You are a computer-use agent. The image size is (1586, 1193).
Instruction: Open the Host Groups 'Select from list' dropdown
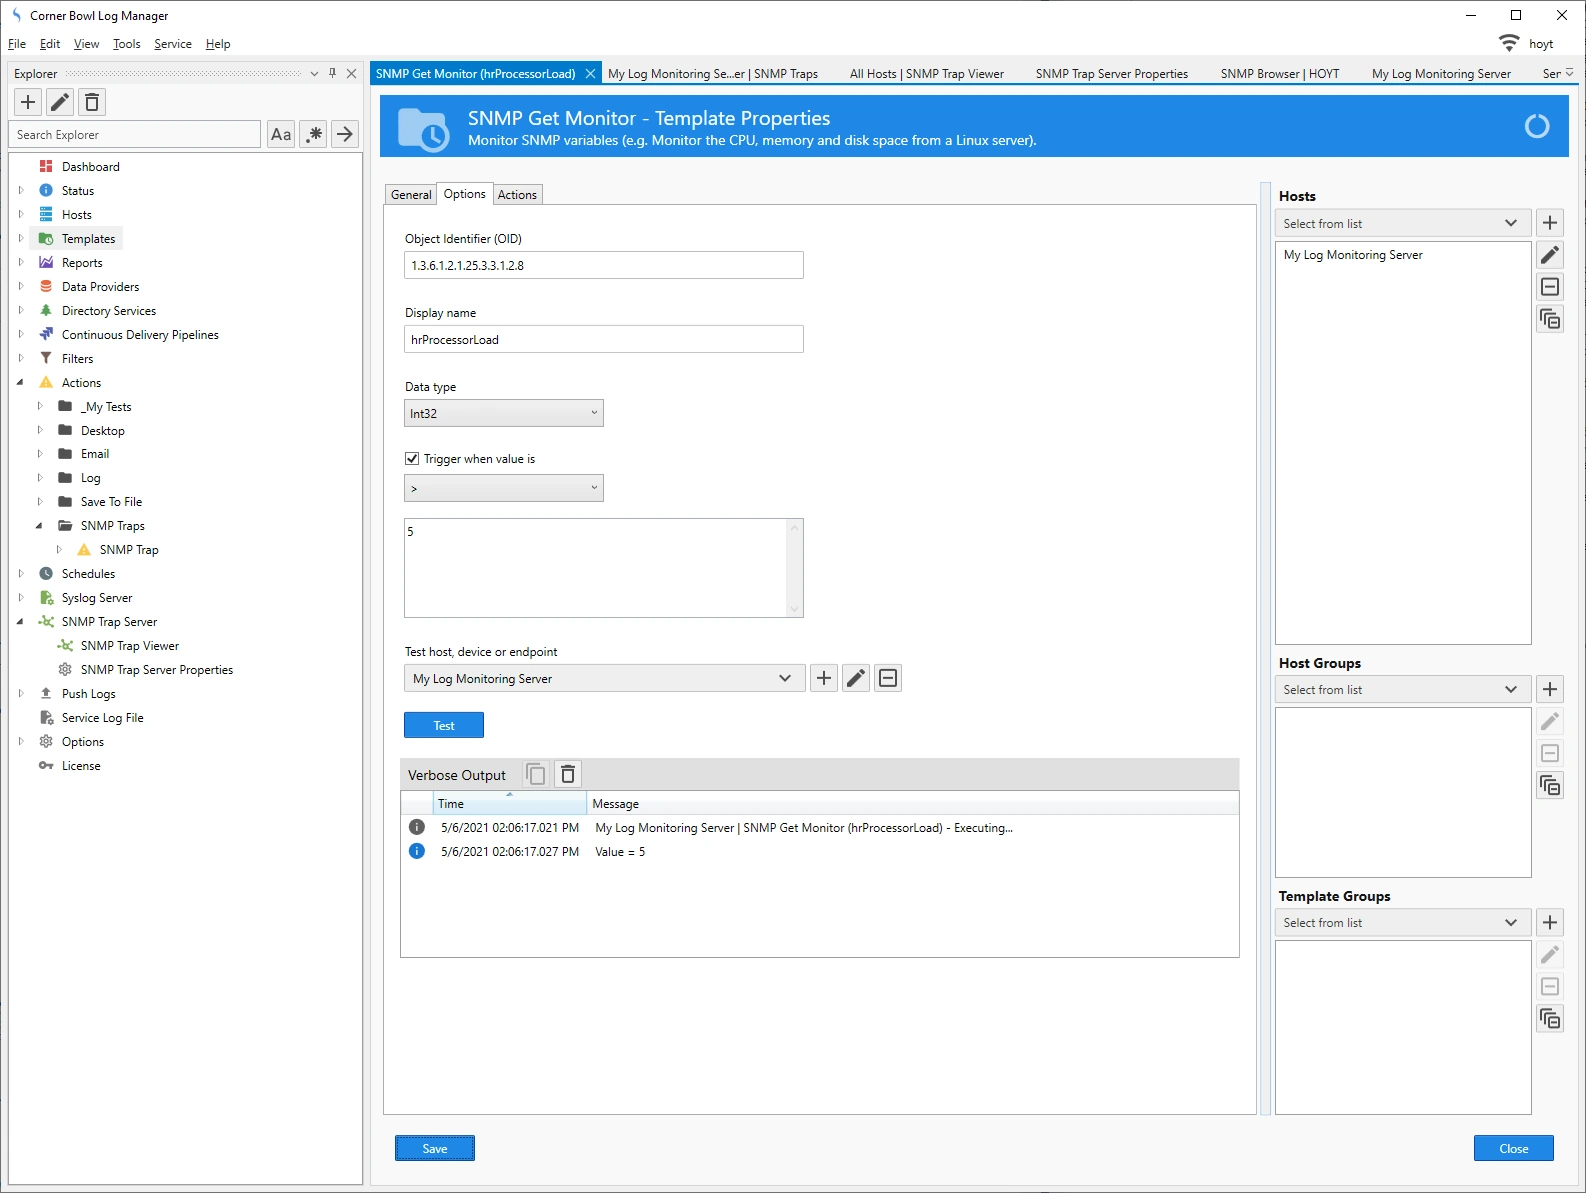pyautogui.click(x=1402, y=690)
